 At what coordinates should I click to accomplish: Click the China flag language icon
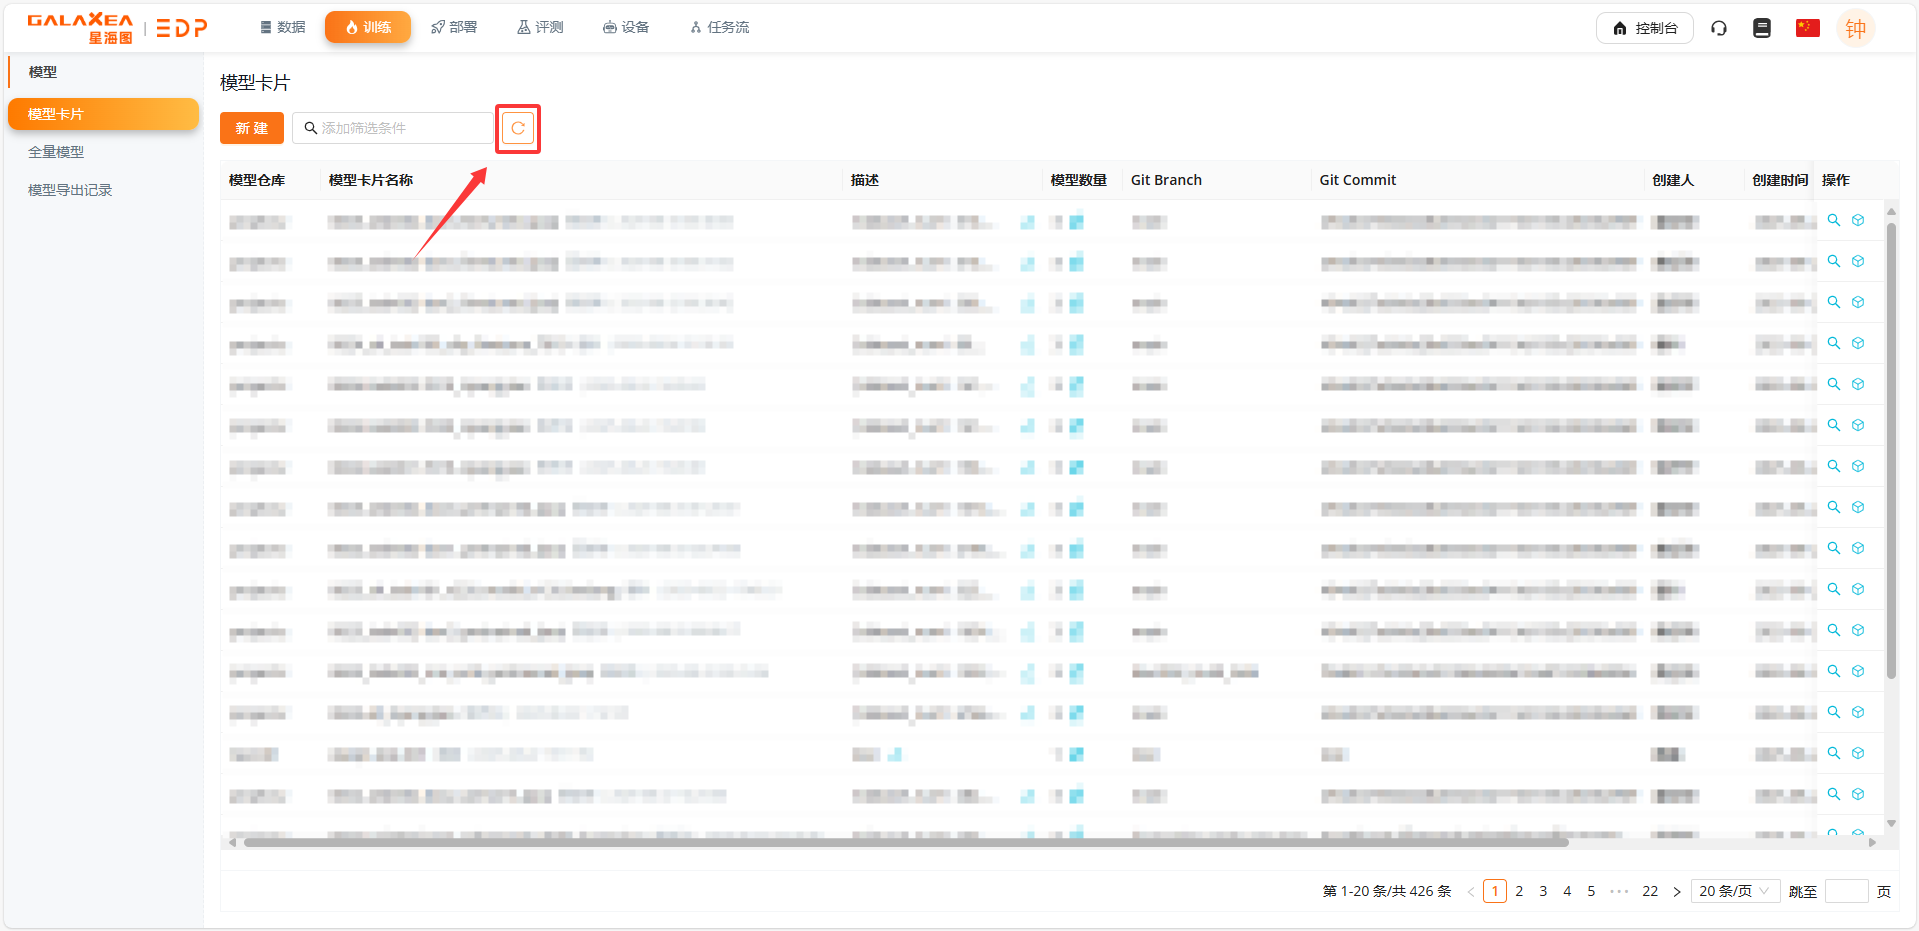tap(1807, 28)
